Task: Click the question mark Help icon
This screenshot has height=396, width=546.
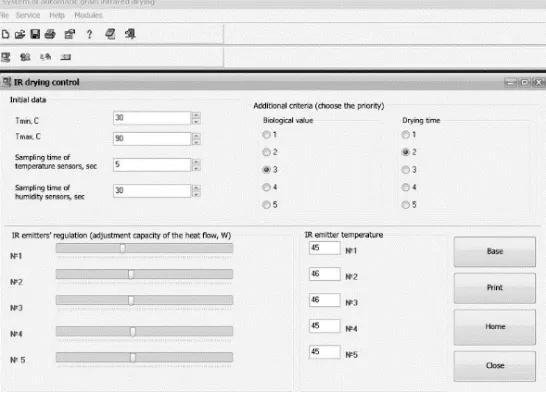Action: coord(89,34)
